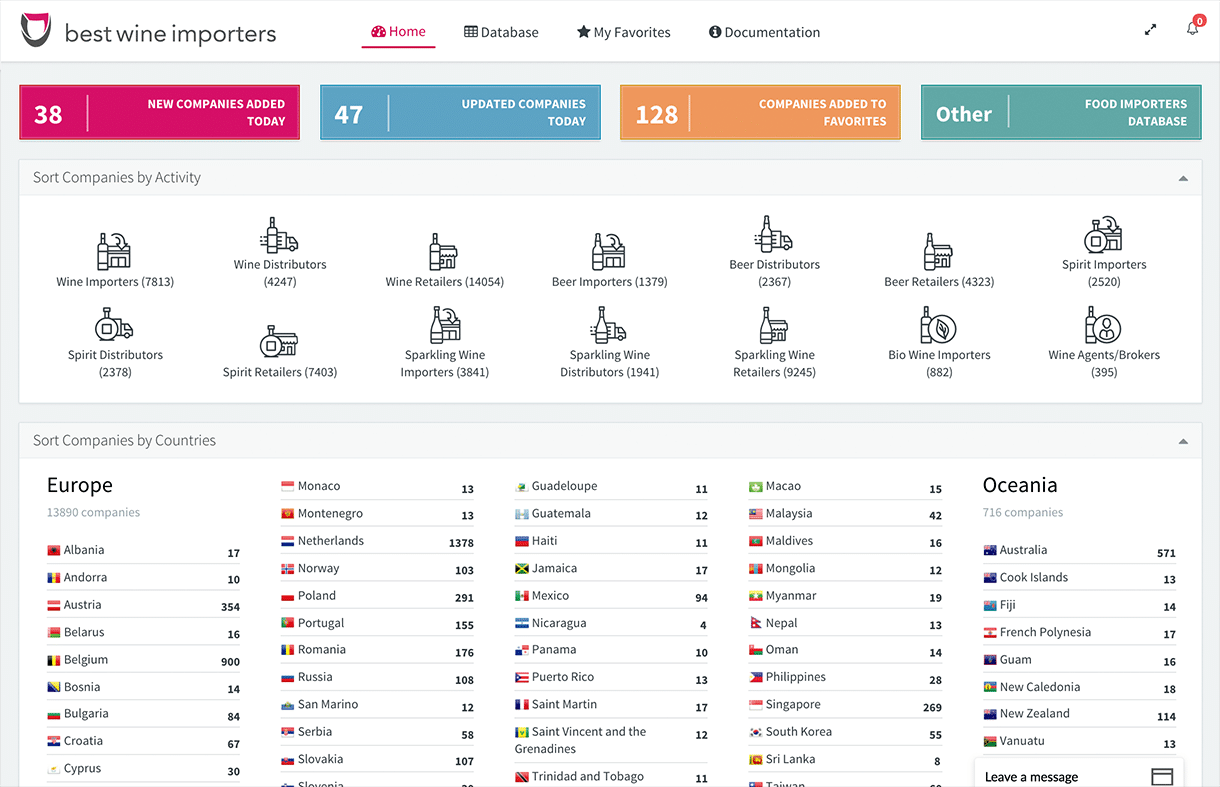Viewport: 1220px width, 787px height.
Task: Click the best wine importers logo
Action: point(148,32)
